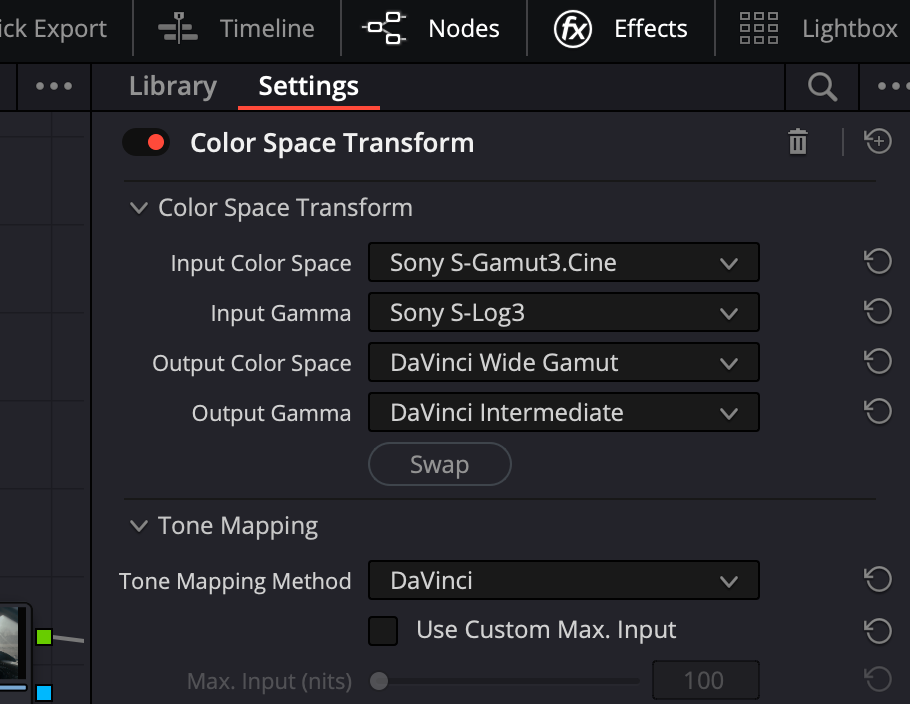Viewport: 910px width, 704px height.
Task: Reset Input Color Space to default
Action: pos(877,263)
